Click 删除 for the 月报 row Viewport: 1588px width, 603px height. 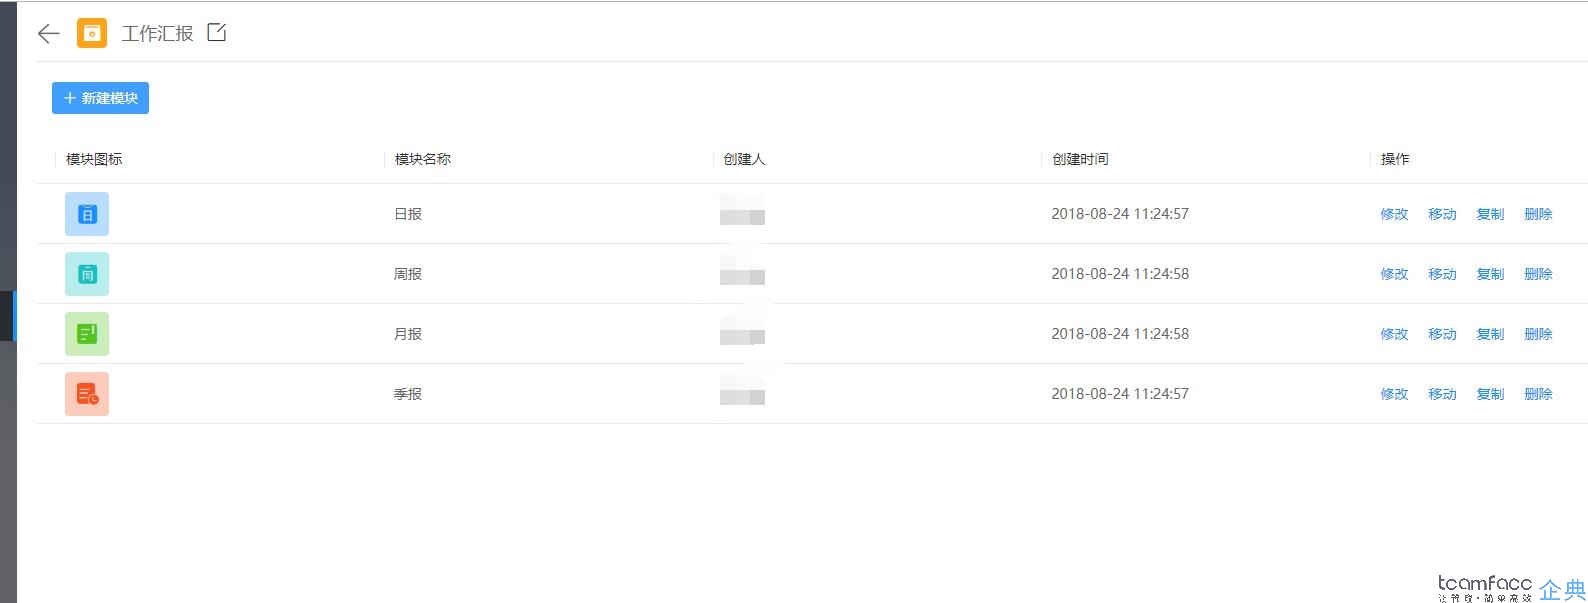[1538, 334]
